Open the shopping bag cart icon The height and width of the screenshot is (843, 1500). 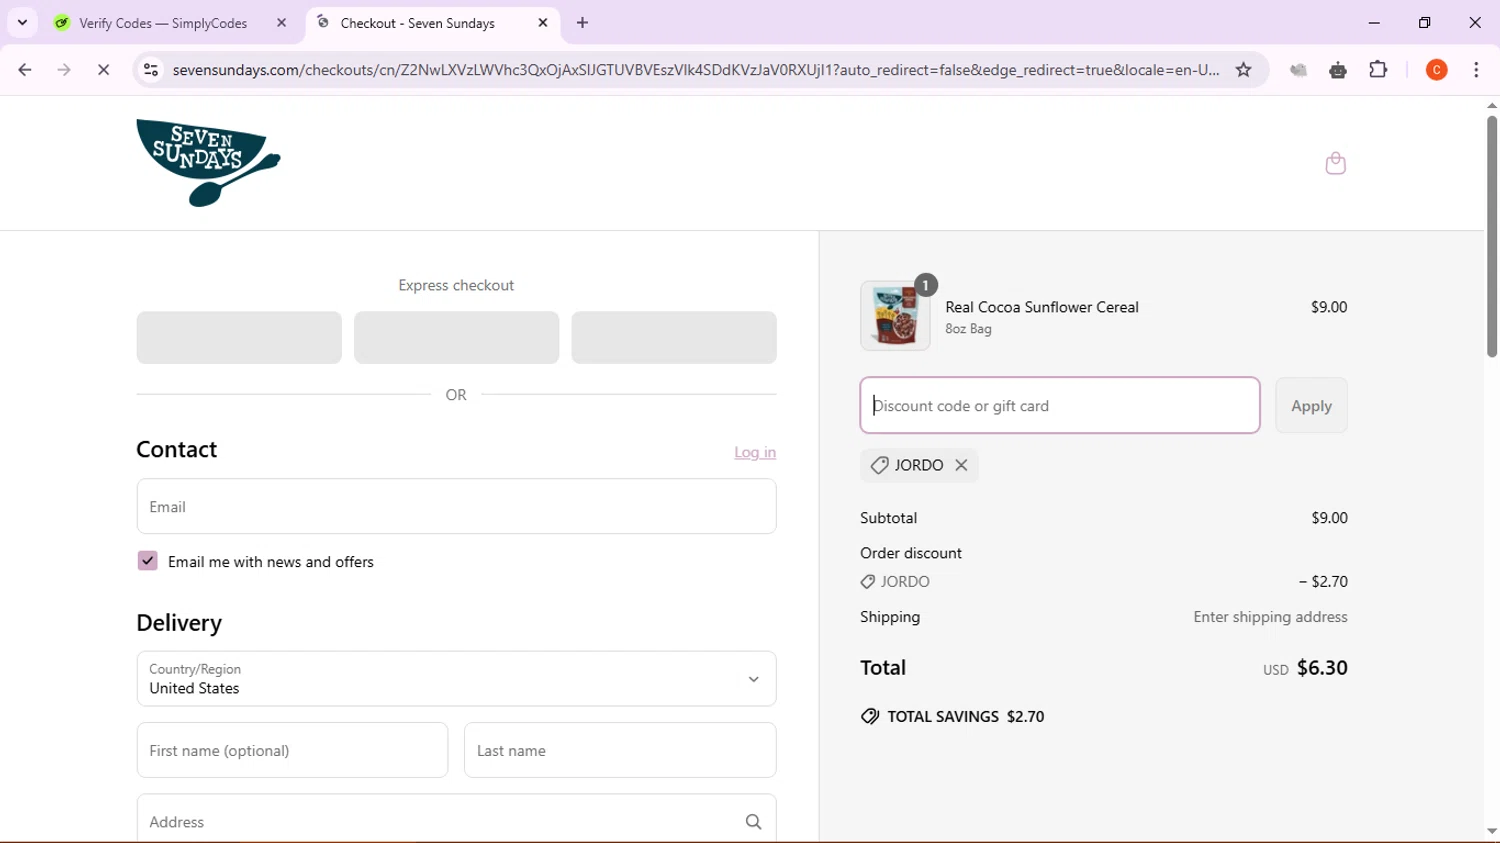pyautogui.click(x=1335, y=163)
